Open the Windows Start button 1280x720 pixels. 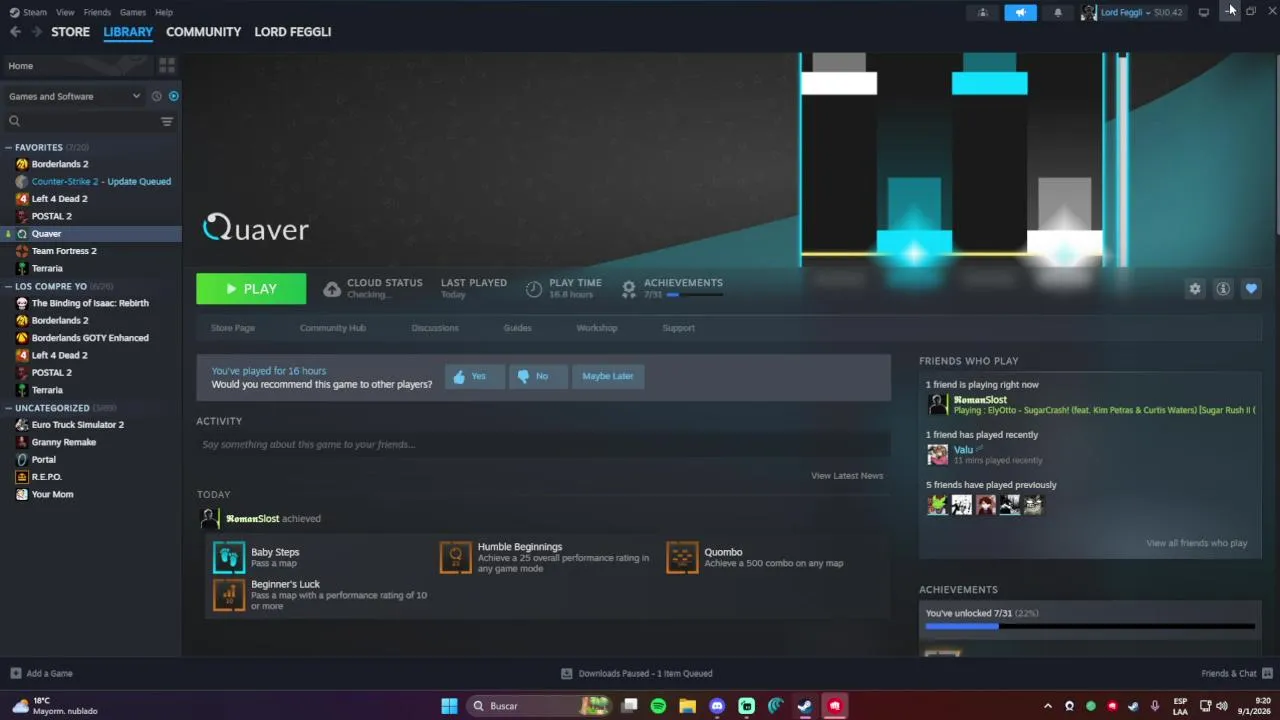(450, 706)
